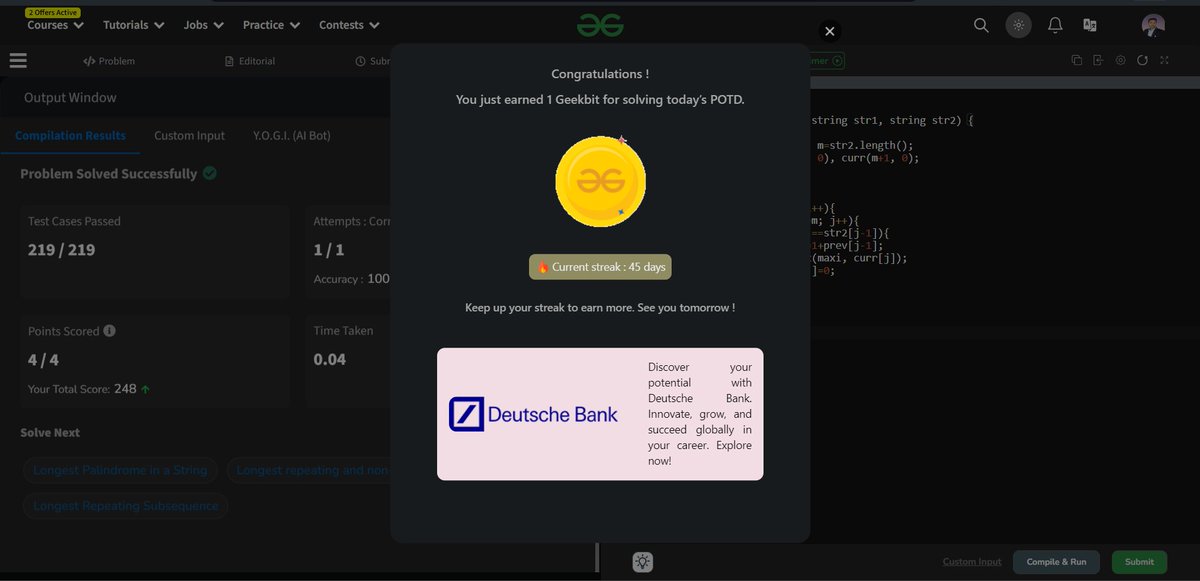Open Longest Palindrome in a String
Screen dimensions: 1200x581
120,470
